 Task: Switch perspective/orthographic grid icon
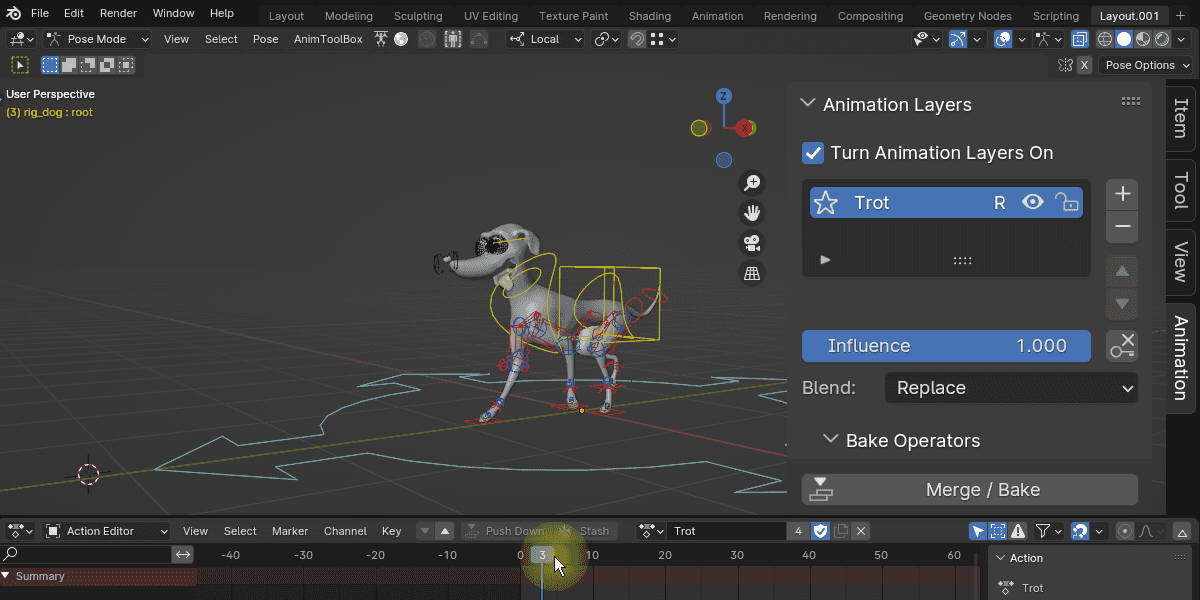point(752,272)
